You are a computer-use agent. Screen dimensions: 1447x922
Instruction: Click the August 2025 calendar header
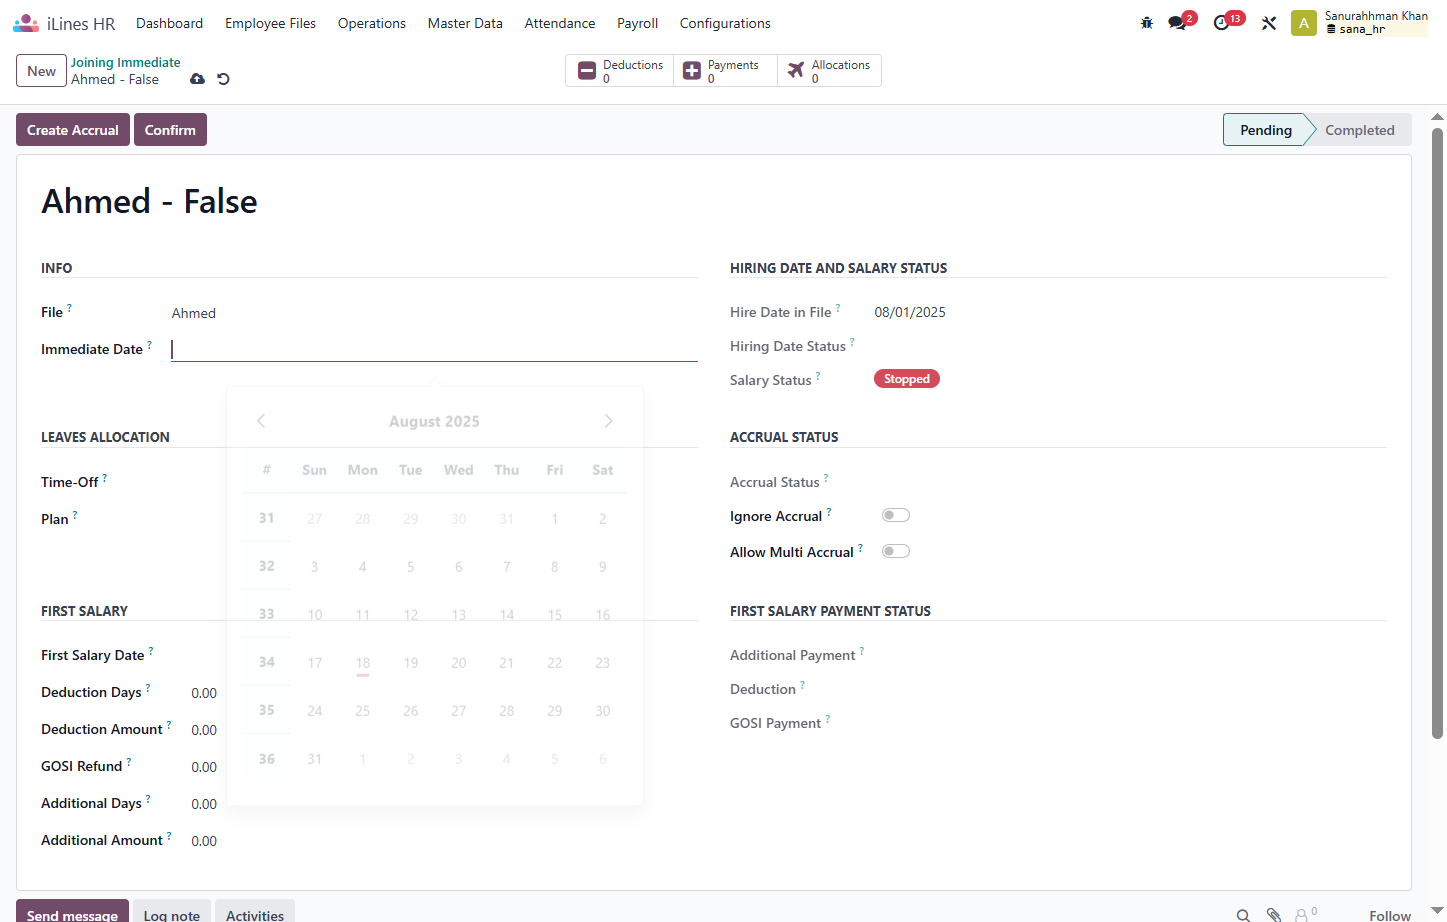[434, 422]
